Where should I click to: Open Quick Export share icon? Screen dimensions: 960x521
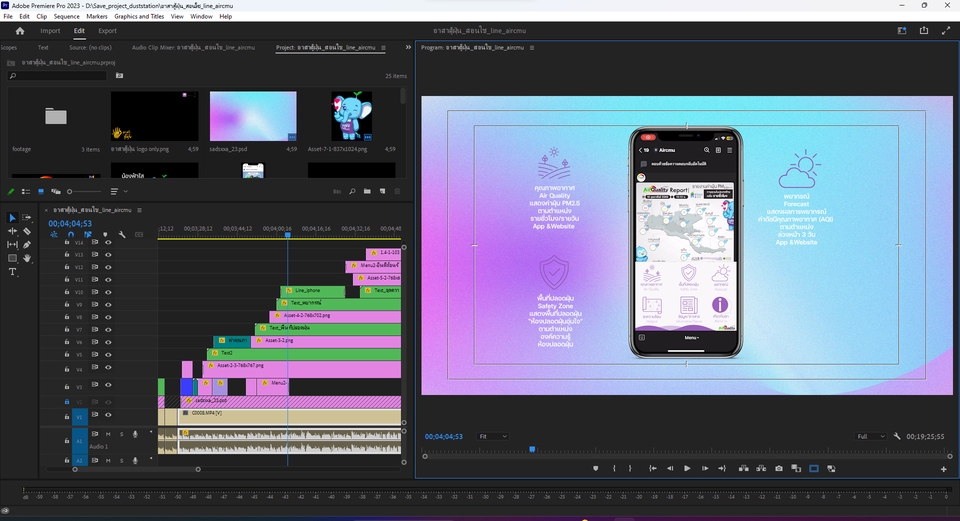tap(924, 31)
